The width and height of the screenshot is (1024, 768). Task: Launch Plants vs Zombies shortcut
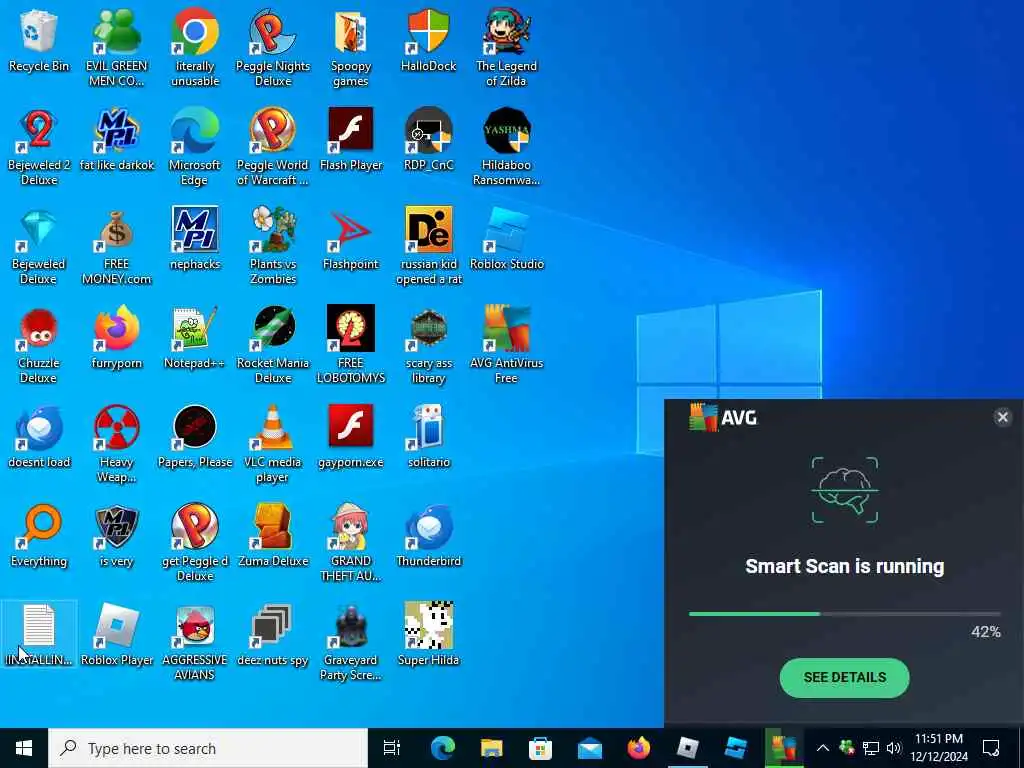point(273,244)
